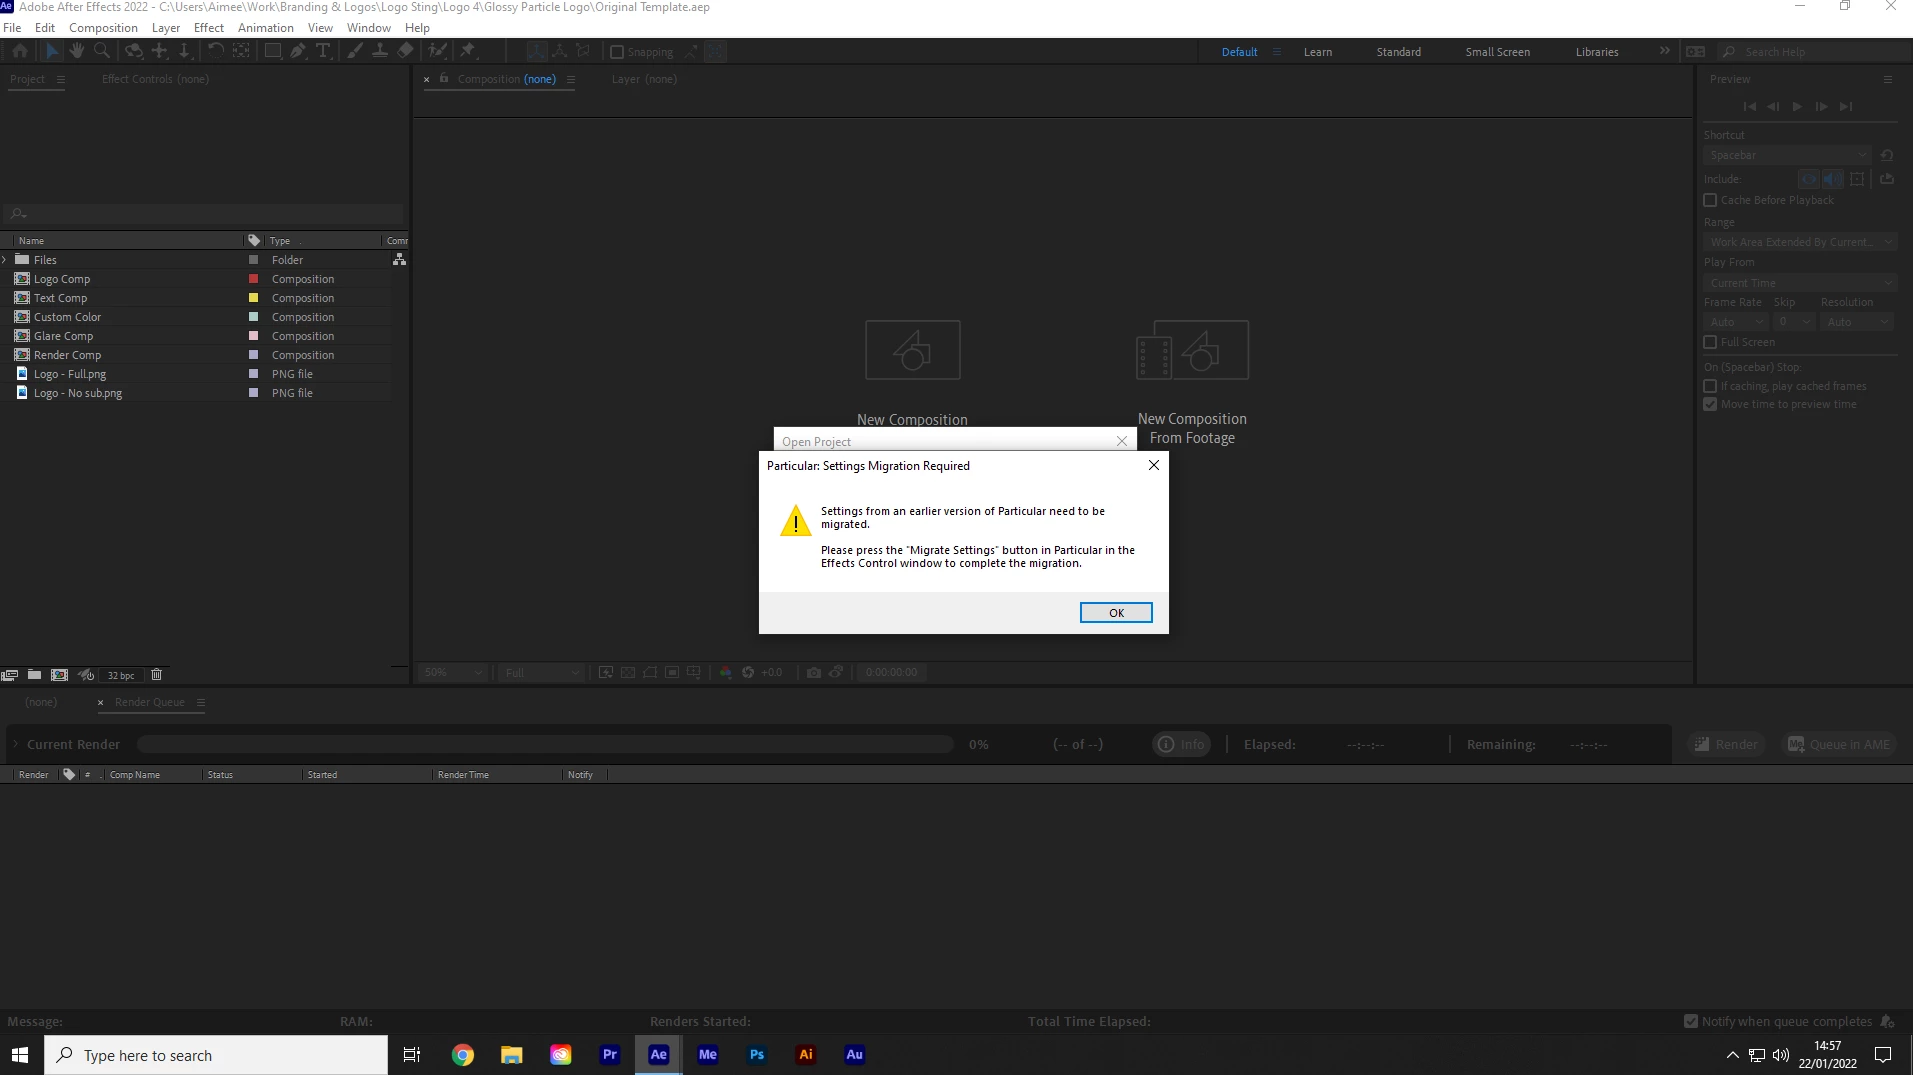The width and height of the screenshot is (1913, 1075).
Task: Open the Frame Rate Auto dropdown
Action: click(x=1735, y=322)
